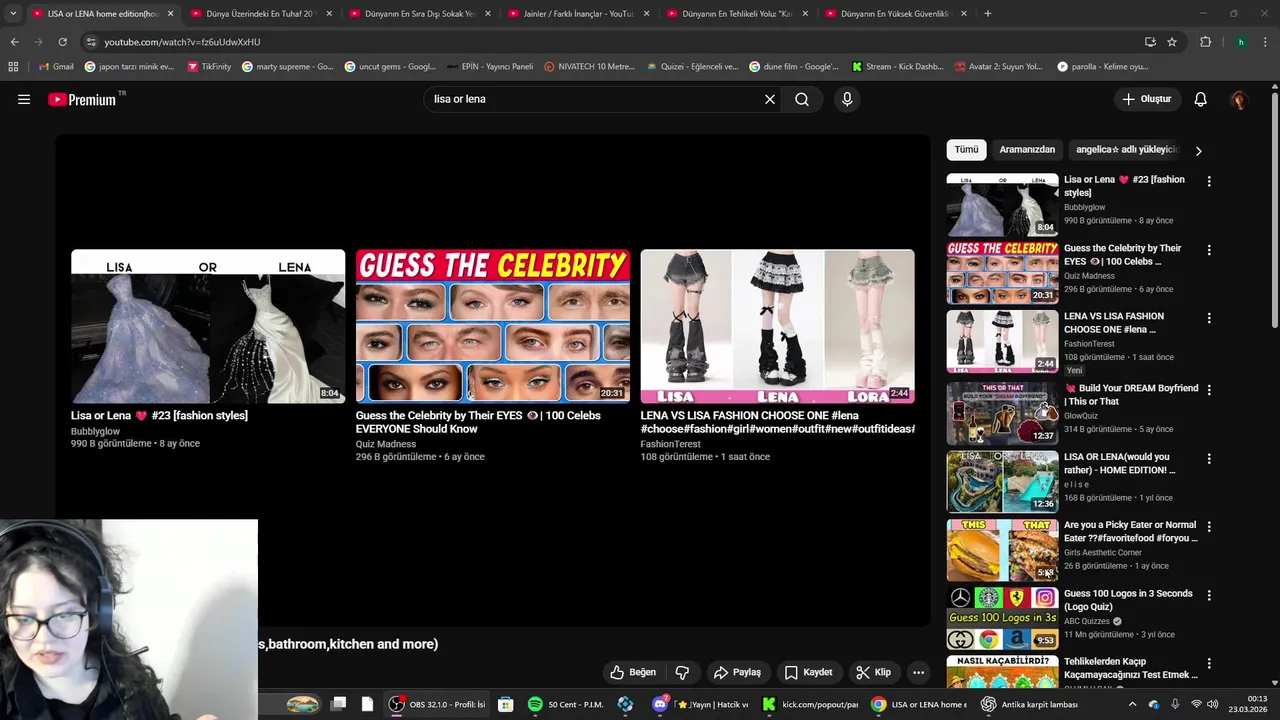The width and height of the screenshot is (1280, 720).
Task: Open sidebar Build Your DREAM Boyfriend thumbnail
Action: point(1002,413)
